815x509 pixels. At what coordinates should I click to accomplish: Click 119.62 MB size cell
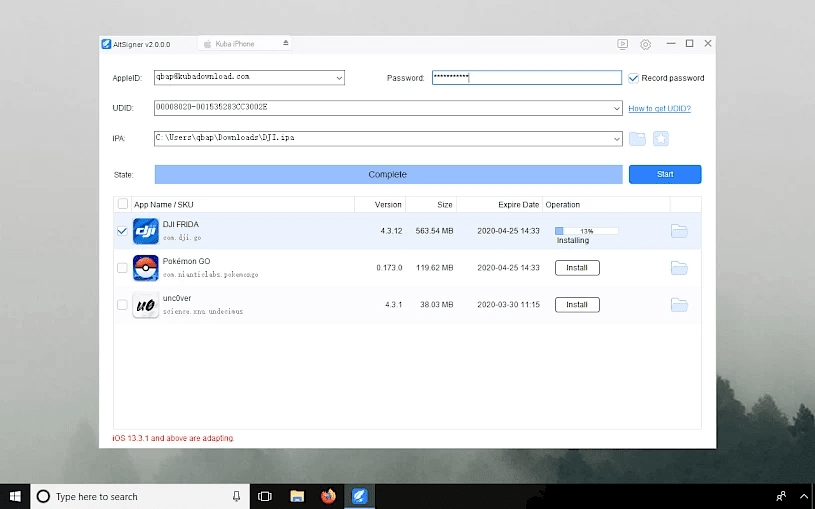[x=435, y=268]
